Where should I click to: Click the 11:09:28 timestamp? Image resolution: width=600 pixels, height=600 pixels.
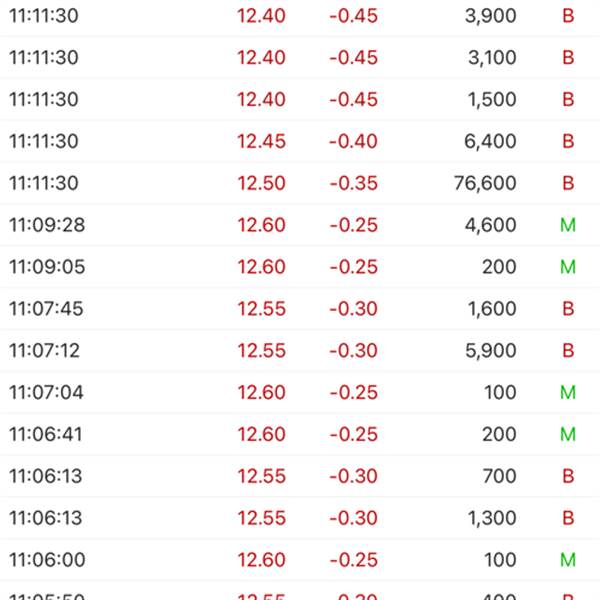coord(47,225)
